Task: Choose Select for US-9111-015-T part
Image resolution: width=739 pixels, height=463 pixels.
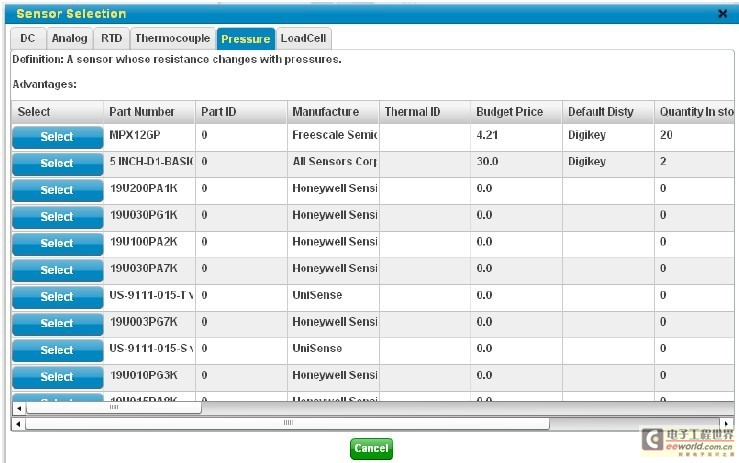Action: click(57, 297)
